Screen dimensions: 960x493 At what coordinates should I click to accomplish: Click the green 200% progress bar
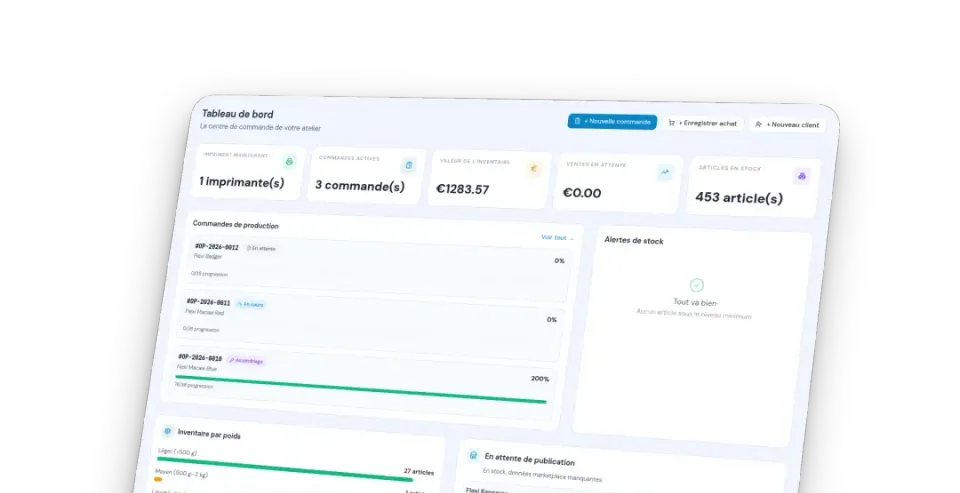[x=361, y=390]
